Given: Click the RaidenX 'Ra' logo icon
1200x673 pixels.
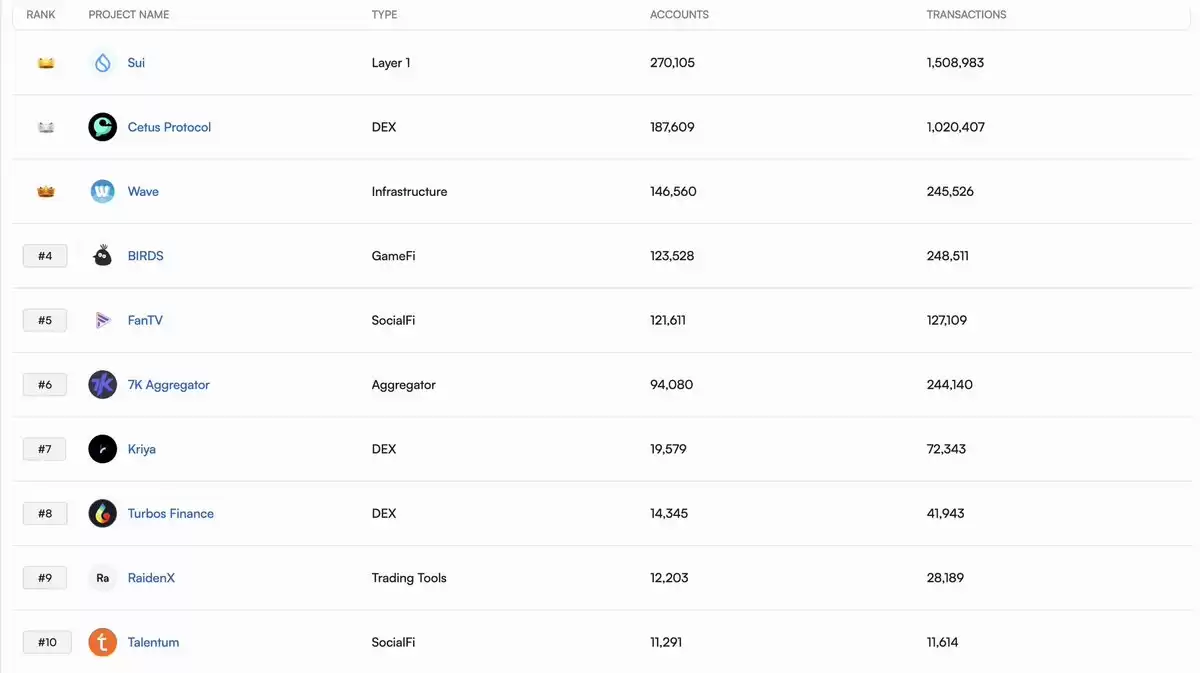Looking at the screenshot, I should tap(102, 578).
